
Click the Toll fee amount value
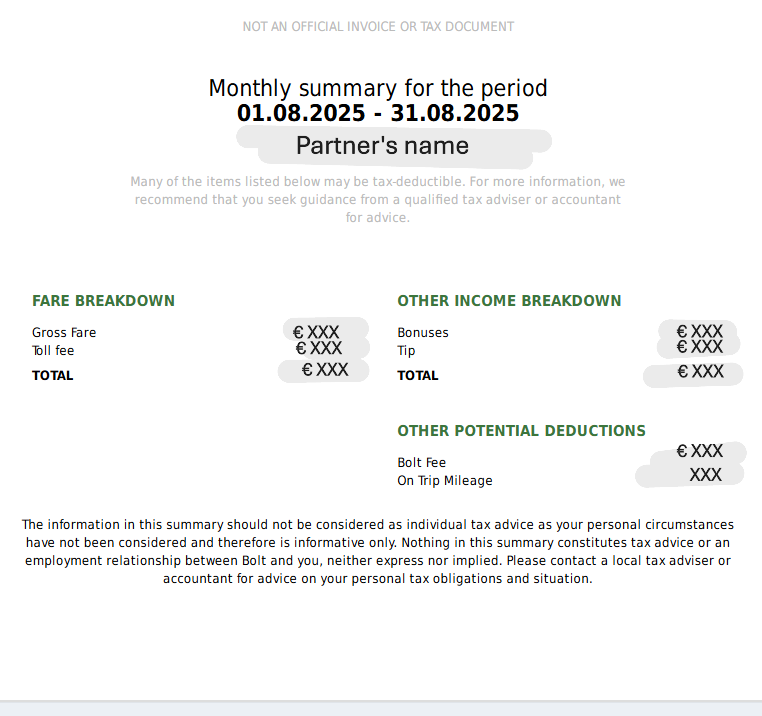[319, 348]
